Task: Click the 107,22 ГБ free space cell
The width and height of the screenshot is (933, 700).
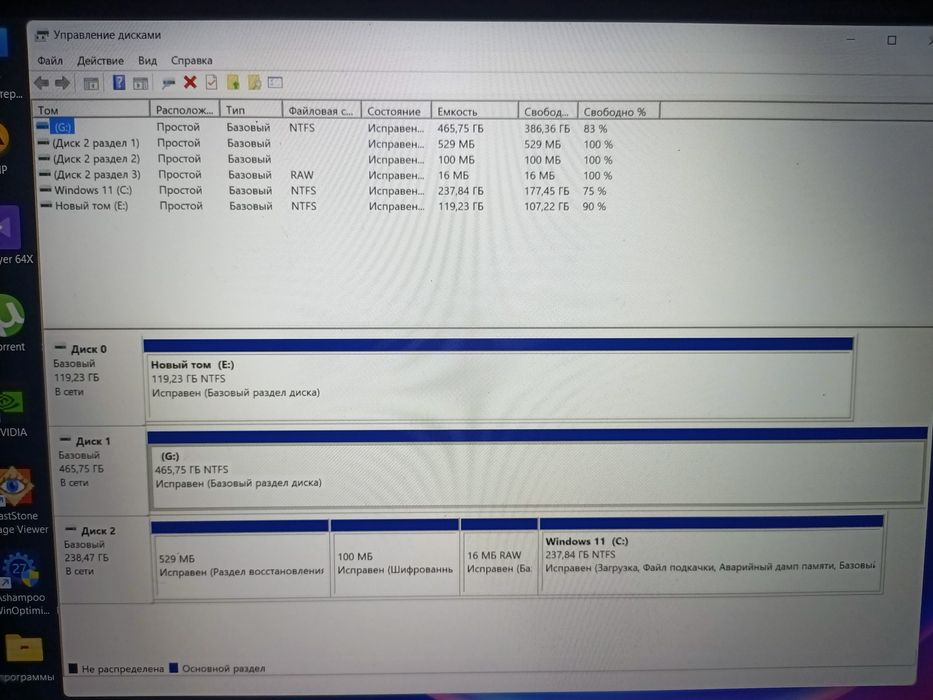Action: coord(546,207)
